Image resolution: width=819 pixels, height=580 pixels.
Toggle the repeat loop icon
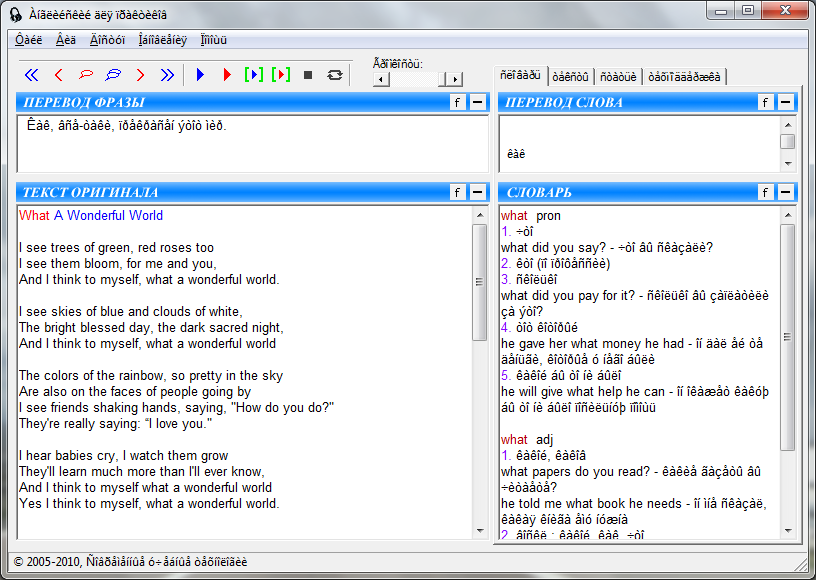tap(335, 75)
